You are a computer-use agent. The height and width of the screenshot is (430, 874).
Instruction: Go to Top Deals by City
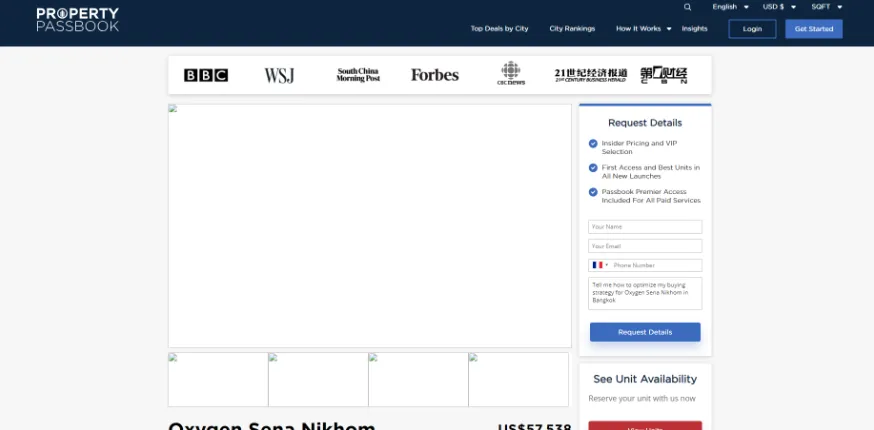point(499,29)
